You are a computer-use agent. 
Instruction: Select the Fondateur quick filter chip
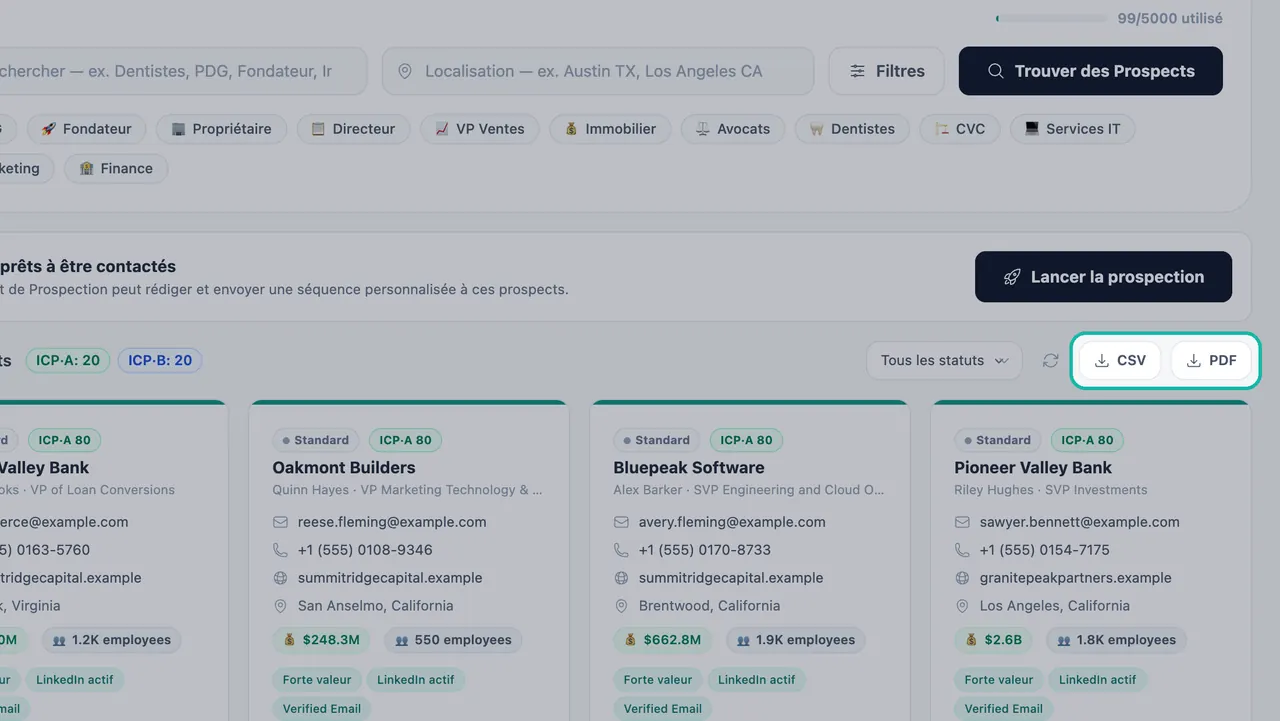point(86,129)
